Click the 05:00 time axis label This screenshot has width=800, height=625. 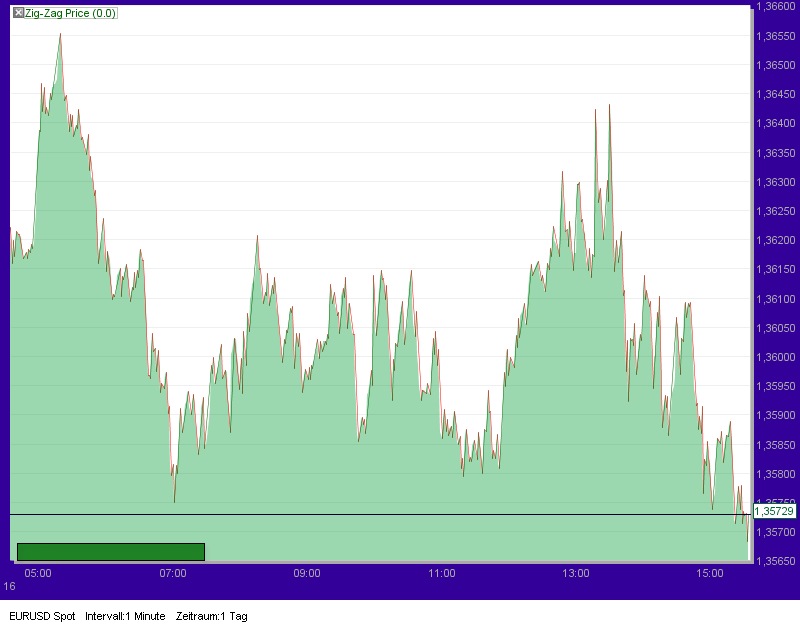39,573
